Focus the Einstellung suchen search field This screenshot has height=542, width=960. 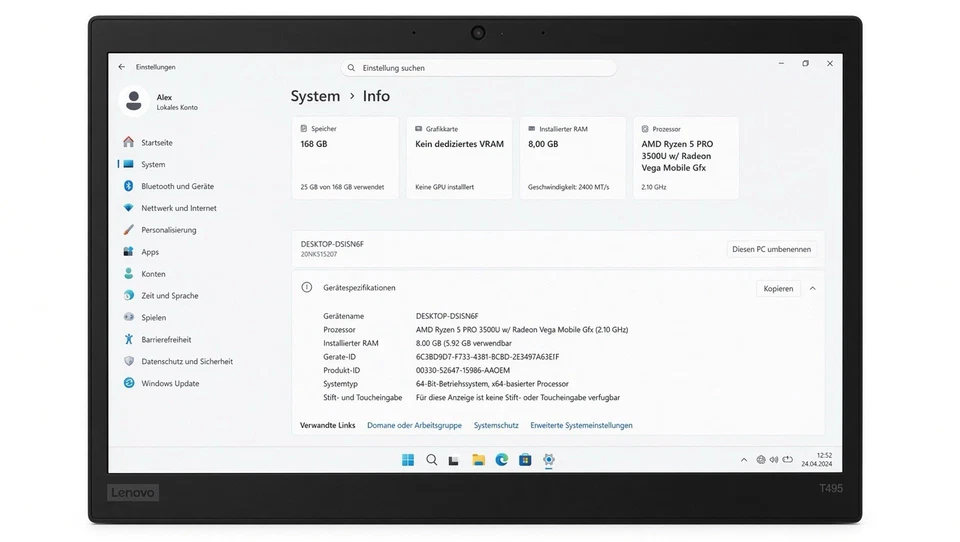(478, 68)
